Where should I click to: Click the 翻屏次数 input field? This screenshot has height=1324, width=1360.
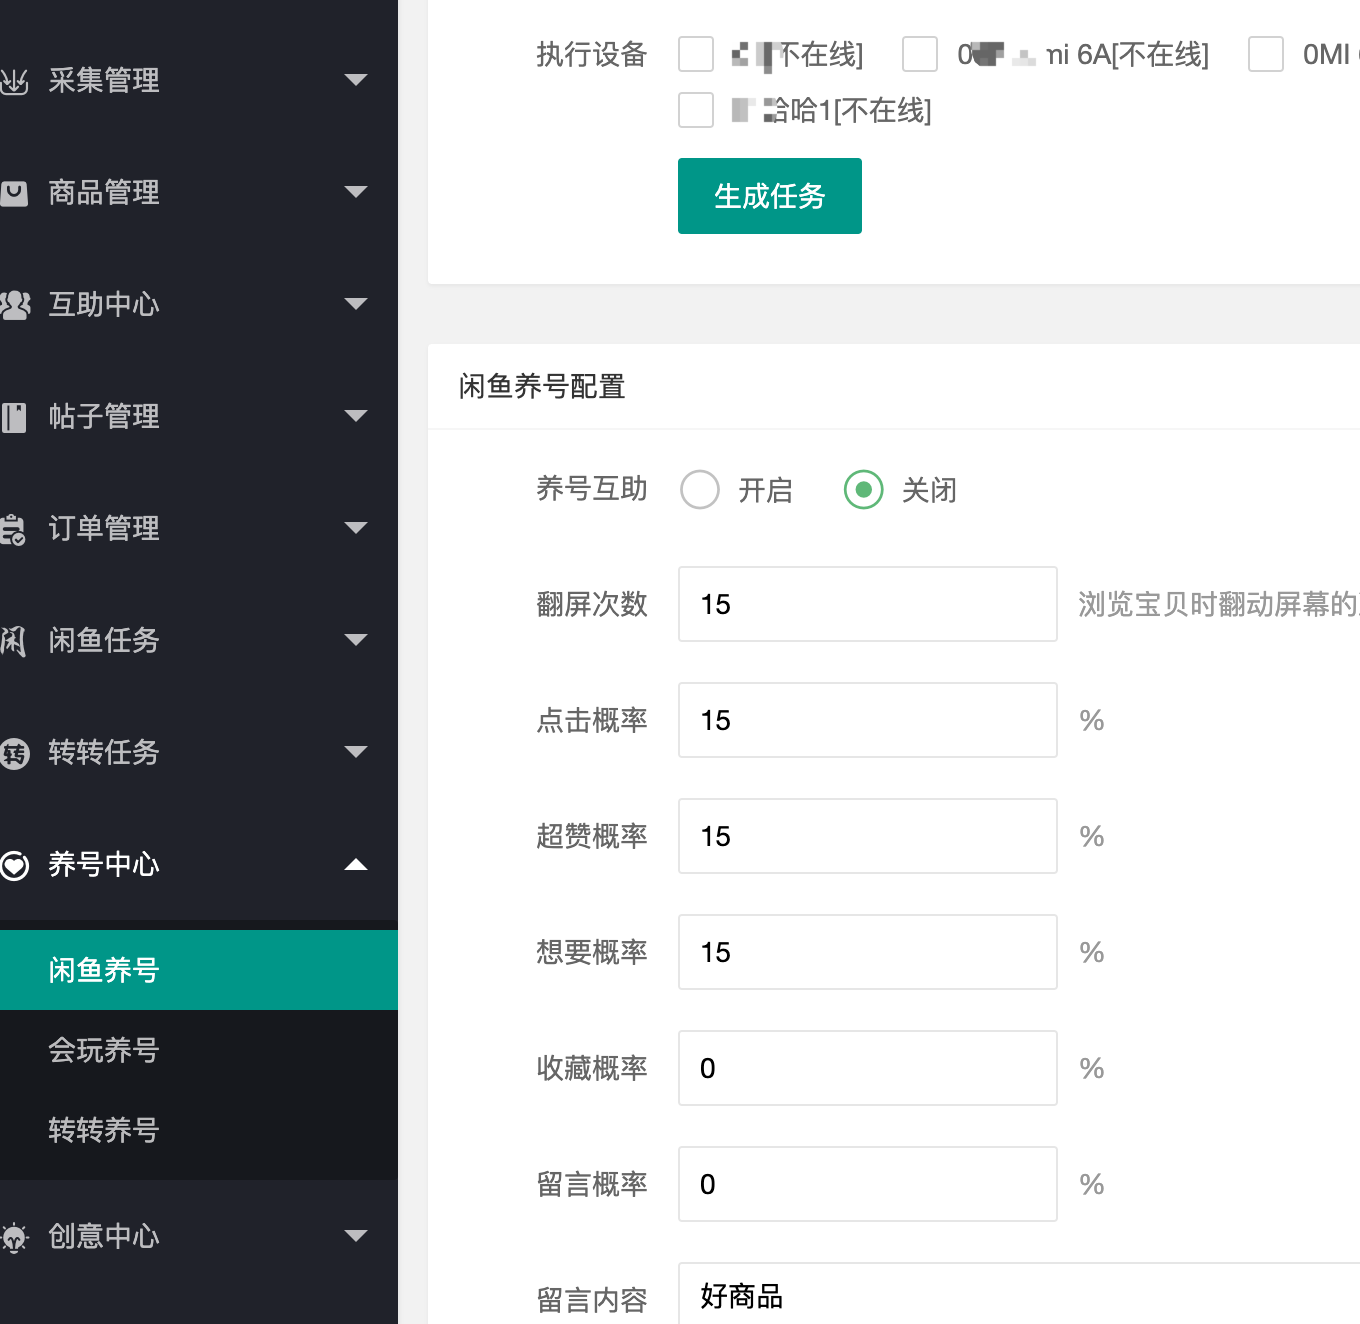pyautogui.click(x=867, y=604)
